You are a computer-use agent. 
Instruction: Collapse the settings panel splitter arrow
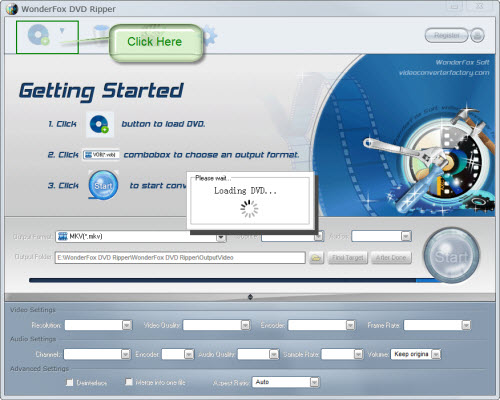tap(250, 297)
